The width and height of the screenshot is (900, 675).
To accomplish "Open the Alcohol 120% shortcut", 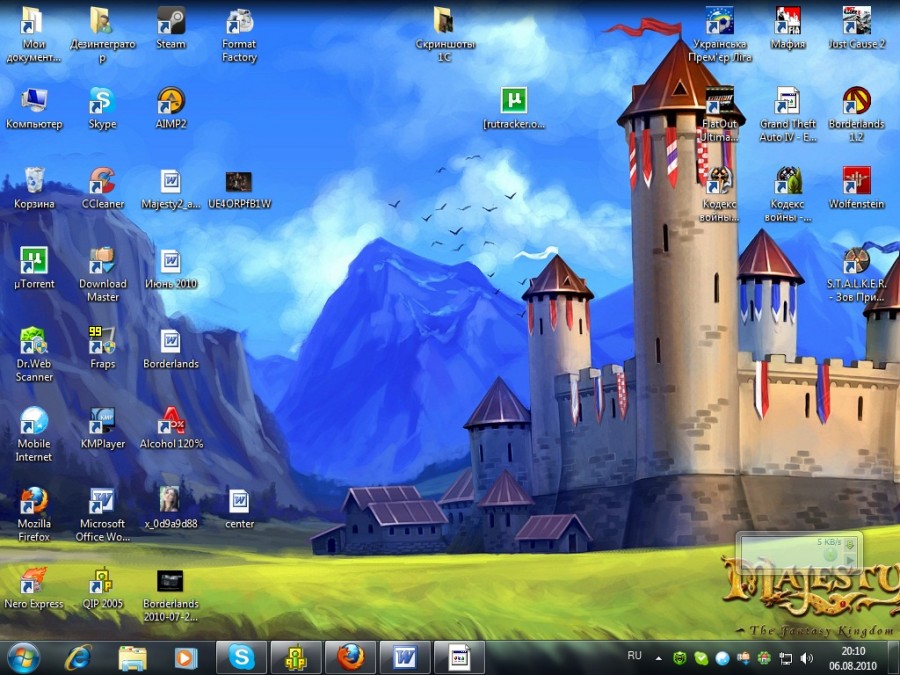I will coord(171,428).
